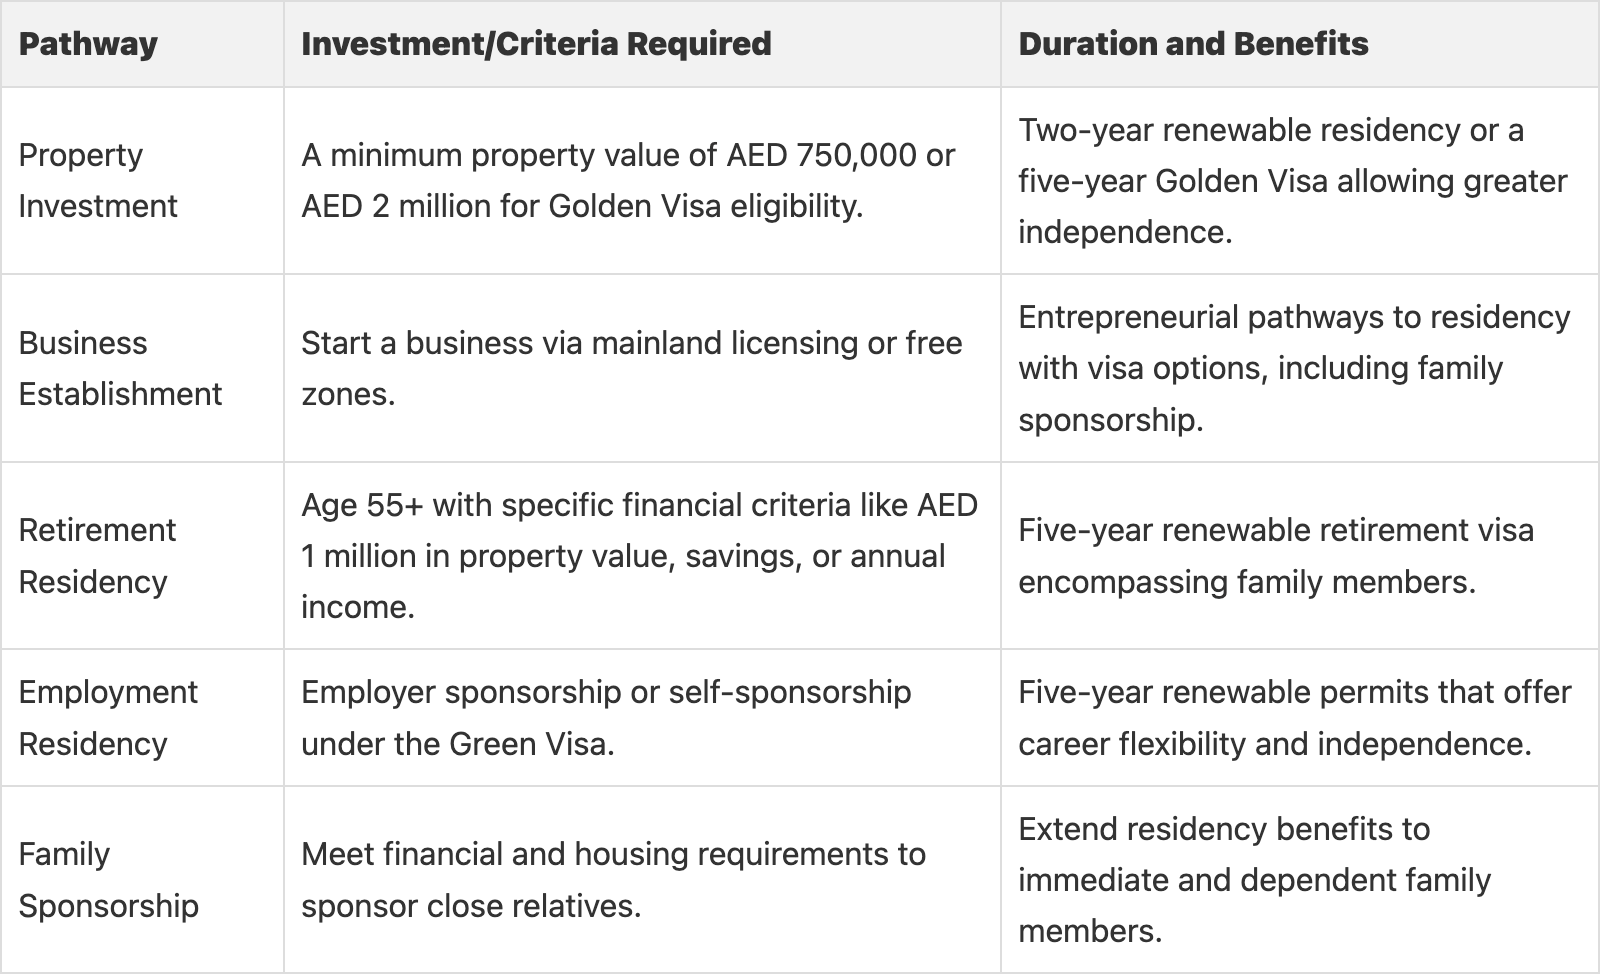
Task: Select the Five-year renewable retirement visa cell
Action: tap(1275, 555)
